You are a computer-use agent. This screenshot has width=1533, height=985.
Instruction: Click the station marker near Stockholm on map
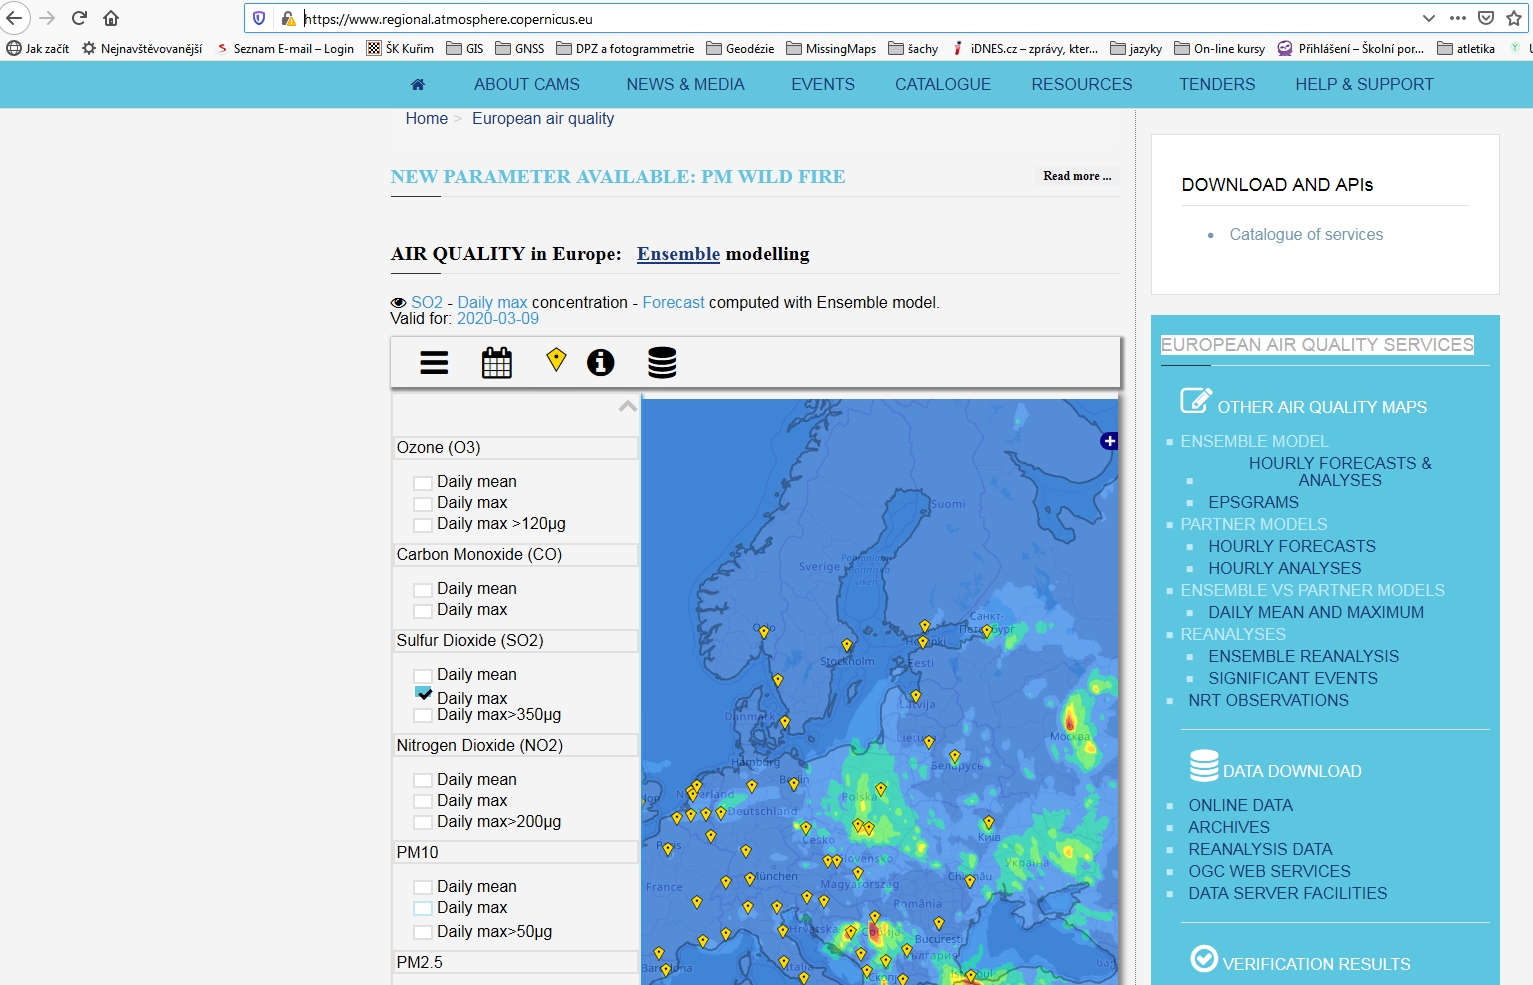click(847, 646)
